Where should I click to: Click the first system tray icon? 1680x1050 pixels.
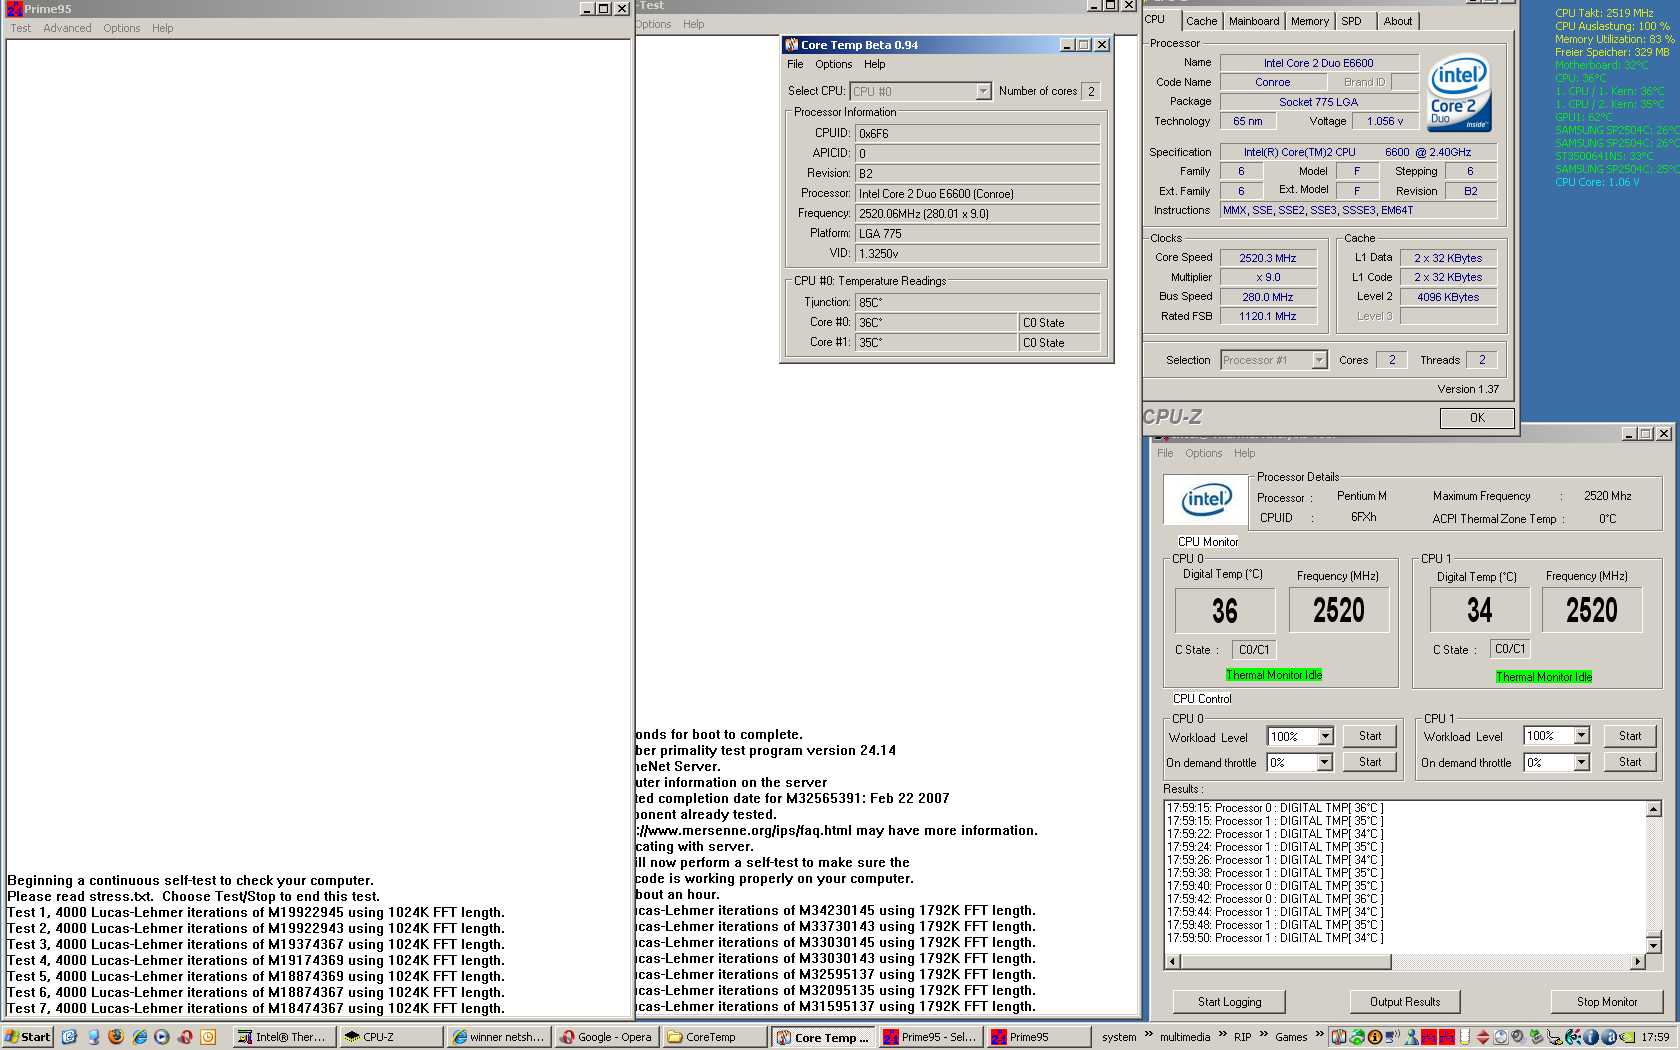[x=1339, y=1037]
